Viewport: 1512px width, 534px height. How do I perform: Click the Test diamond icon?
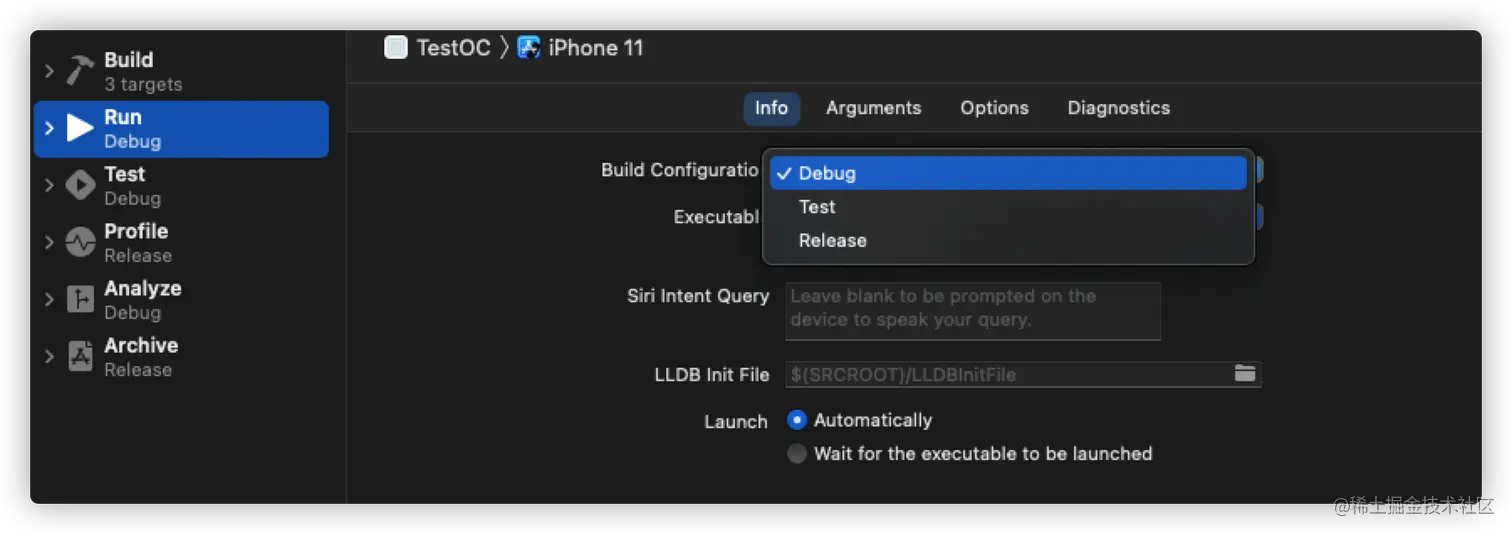[x=81, y=185]
